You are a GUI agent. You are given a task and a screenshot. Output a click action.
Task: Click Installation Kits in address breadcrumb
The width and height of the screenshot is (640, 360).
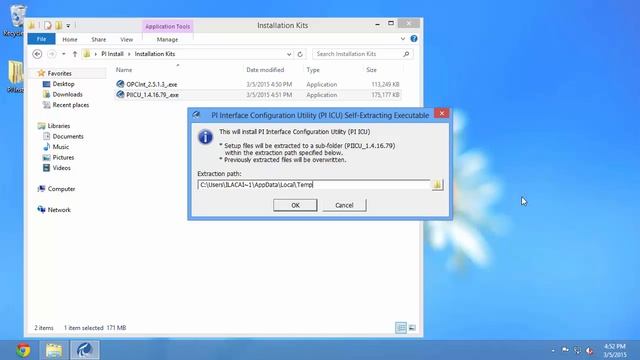tap(155, 54)
